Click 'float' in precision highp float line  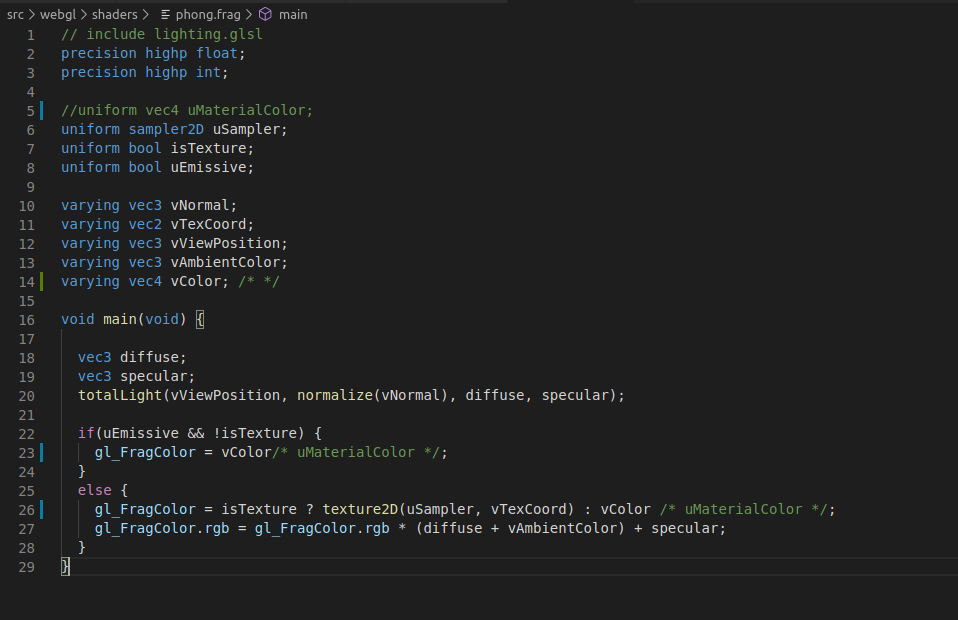tap(216, 53)
